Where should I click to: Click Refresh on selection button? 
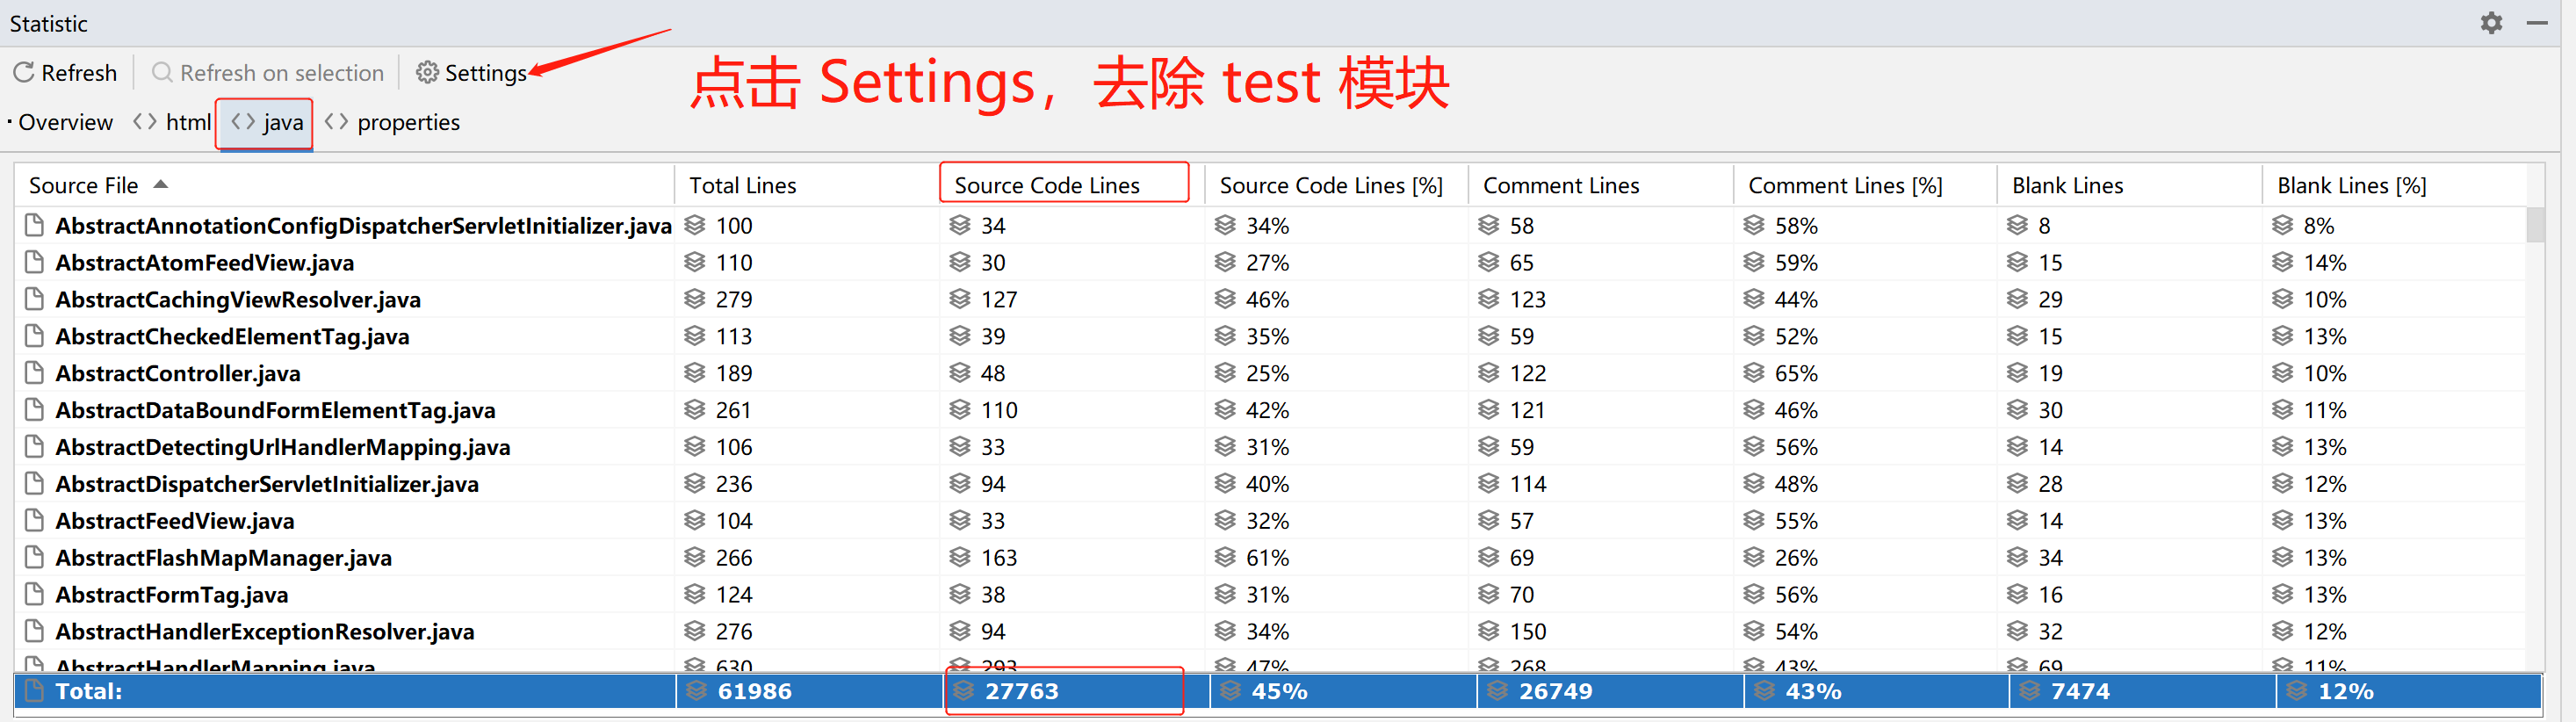click(268, 73)
